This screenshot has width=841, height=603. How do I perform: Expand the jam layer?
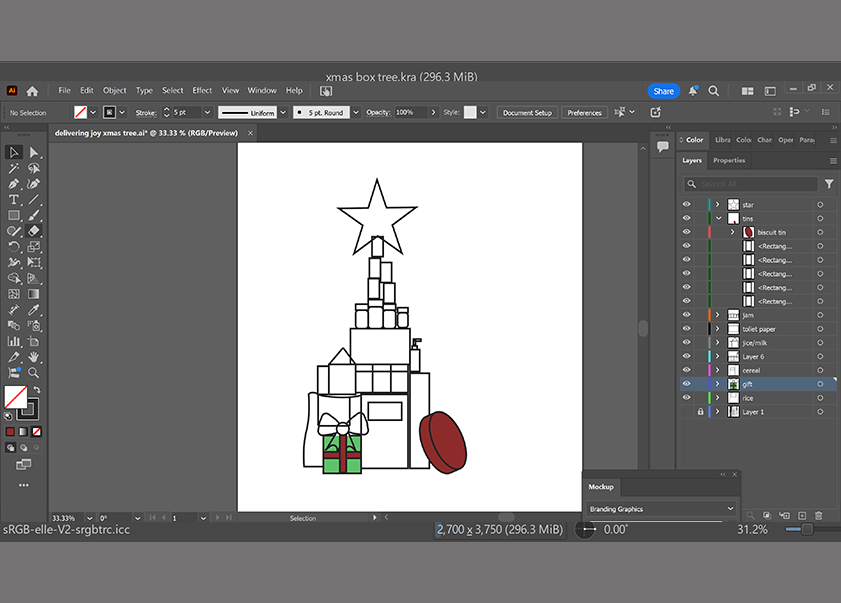(717, 315)
